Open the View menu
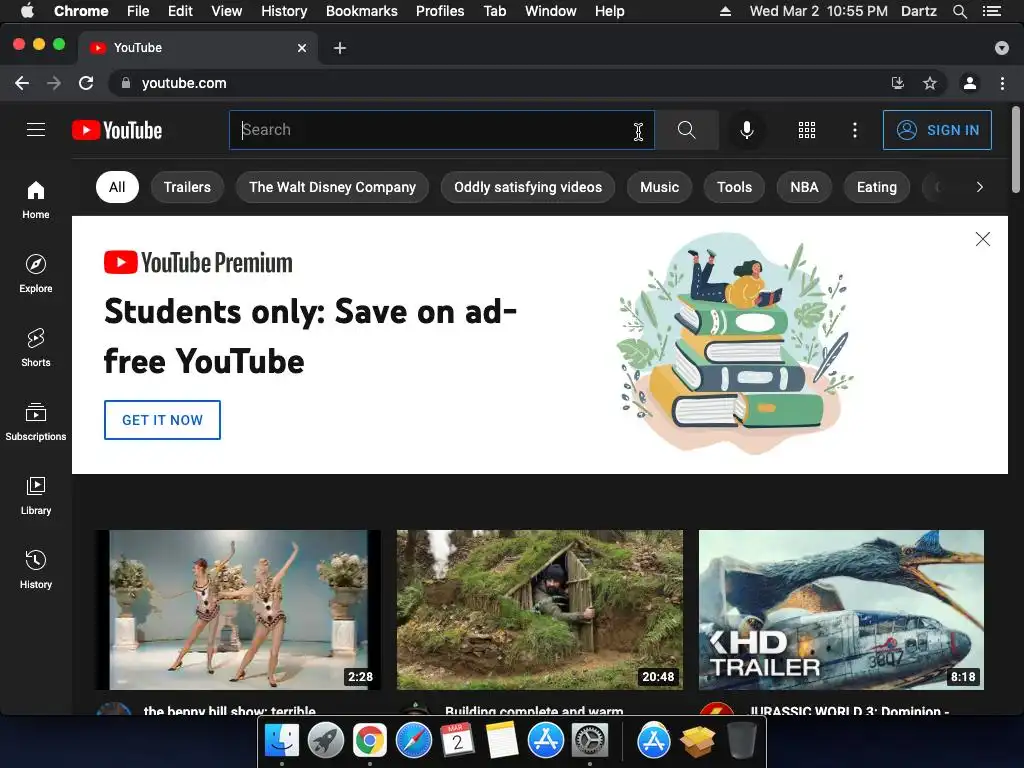The width and height of the screenshot is (1024, 768). coord(227,11)
